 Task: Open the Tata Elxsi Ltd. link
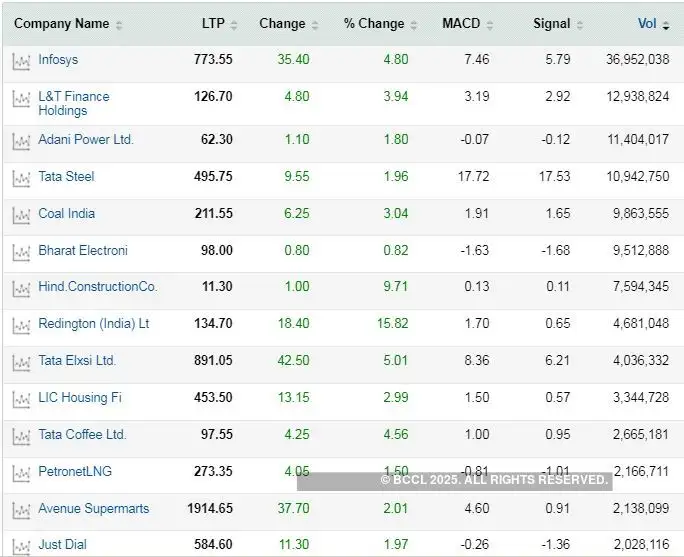pyautogui.click(x=77, y=361)
